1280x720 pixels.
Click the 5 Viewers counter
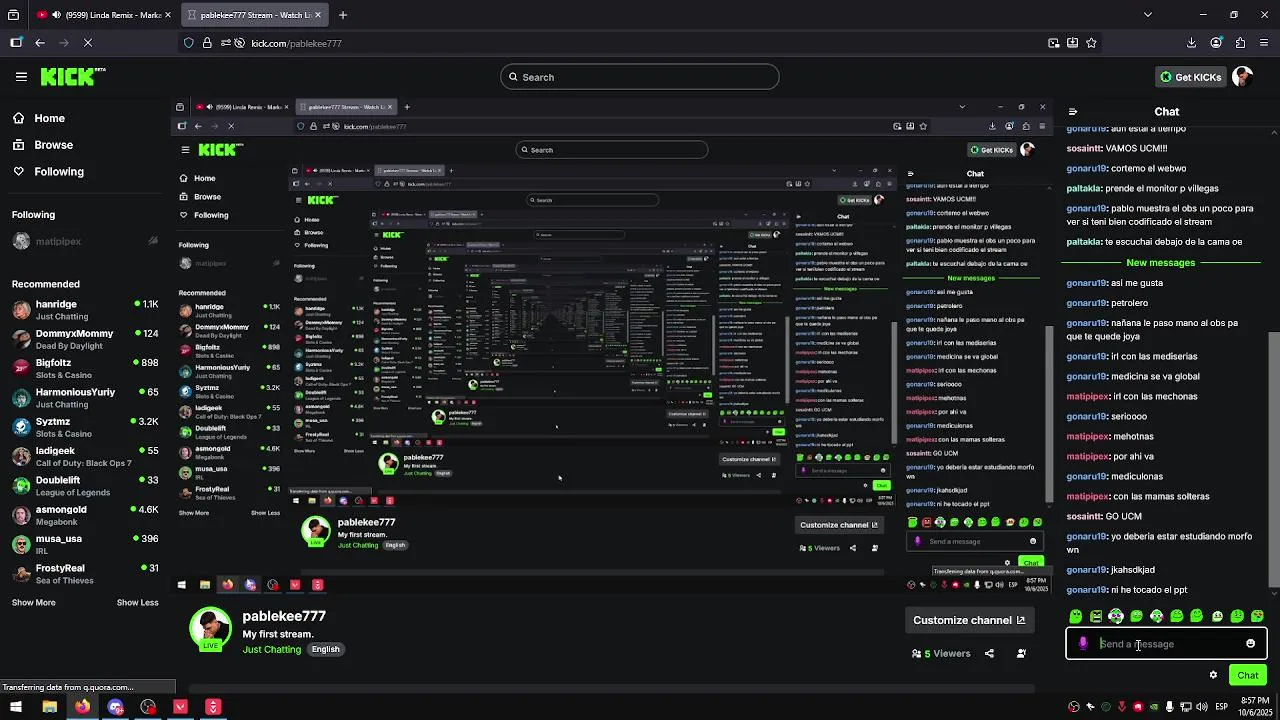[x=941, y=654]
